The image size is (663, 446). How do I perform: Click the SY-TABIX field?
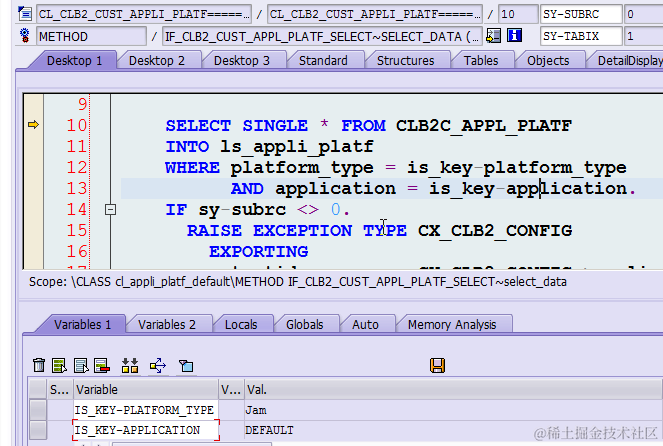581,36
